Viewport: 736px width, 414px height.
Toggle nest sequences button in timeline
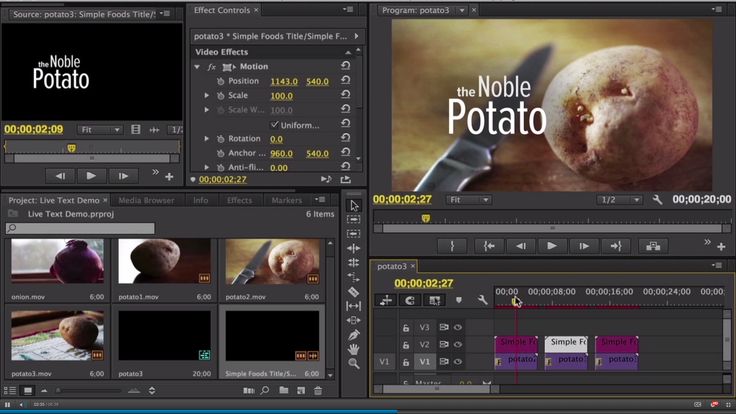click(385, 300)
